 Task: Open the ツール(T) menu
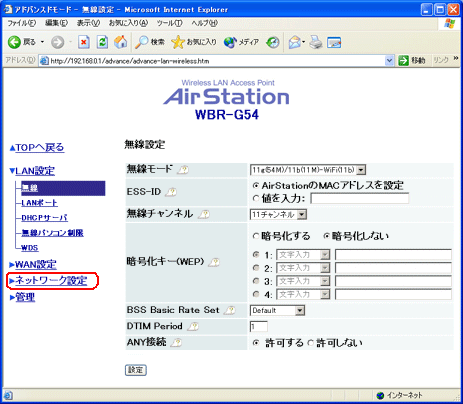tap(169, 23)
